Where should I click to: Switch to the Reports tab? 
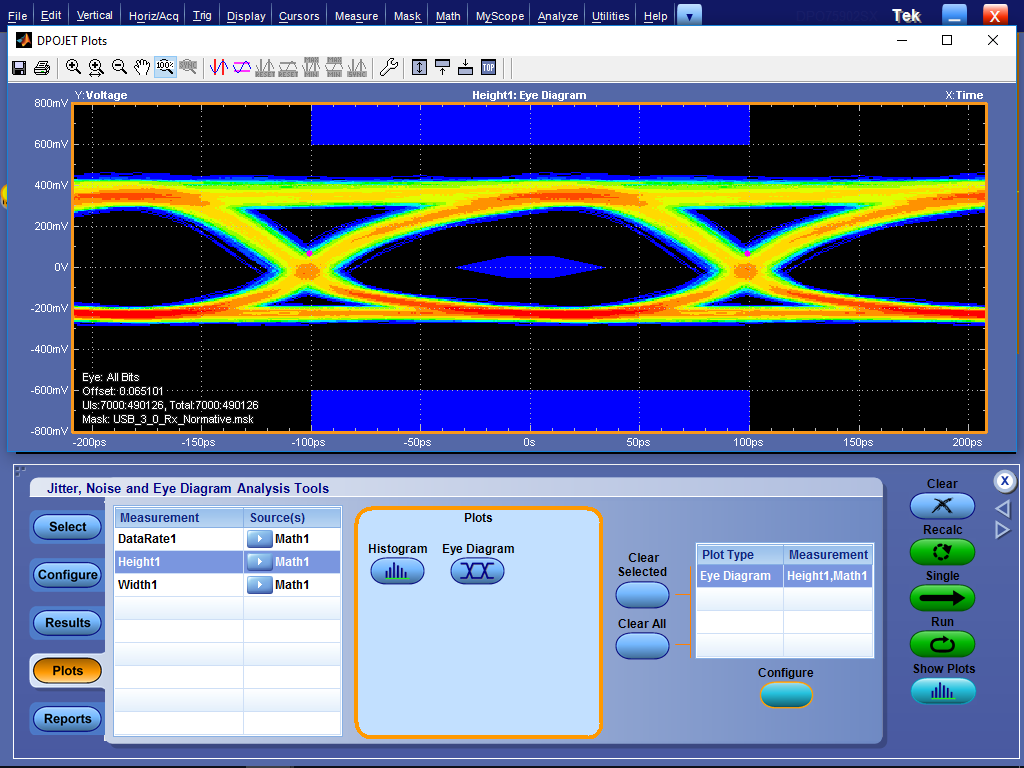[67, 718]
